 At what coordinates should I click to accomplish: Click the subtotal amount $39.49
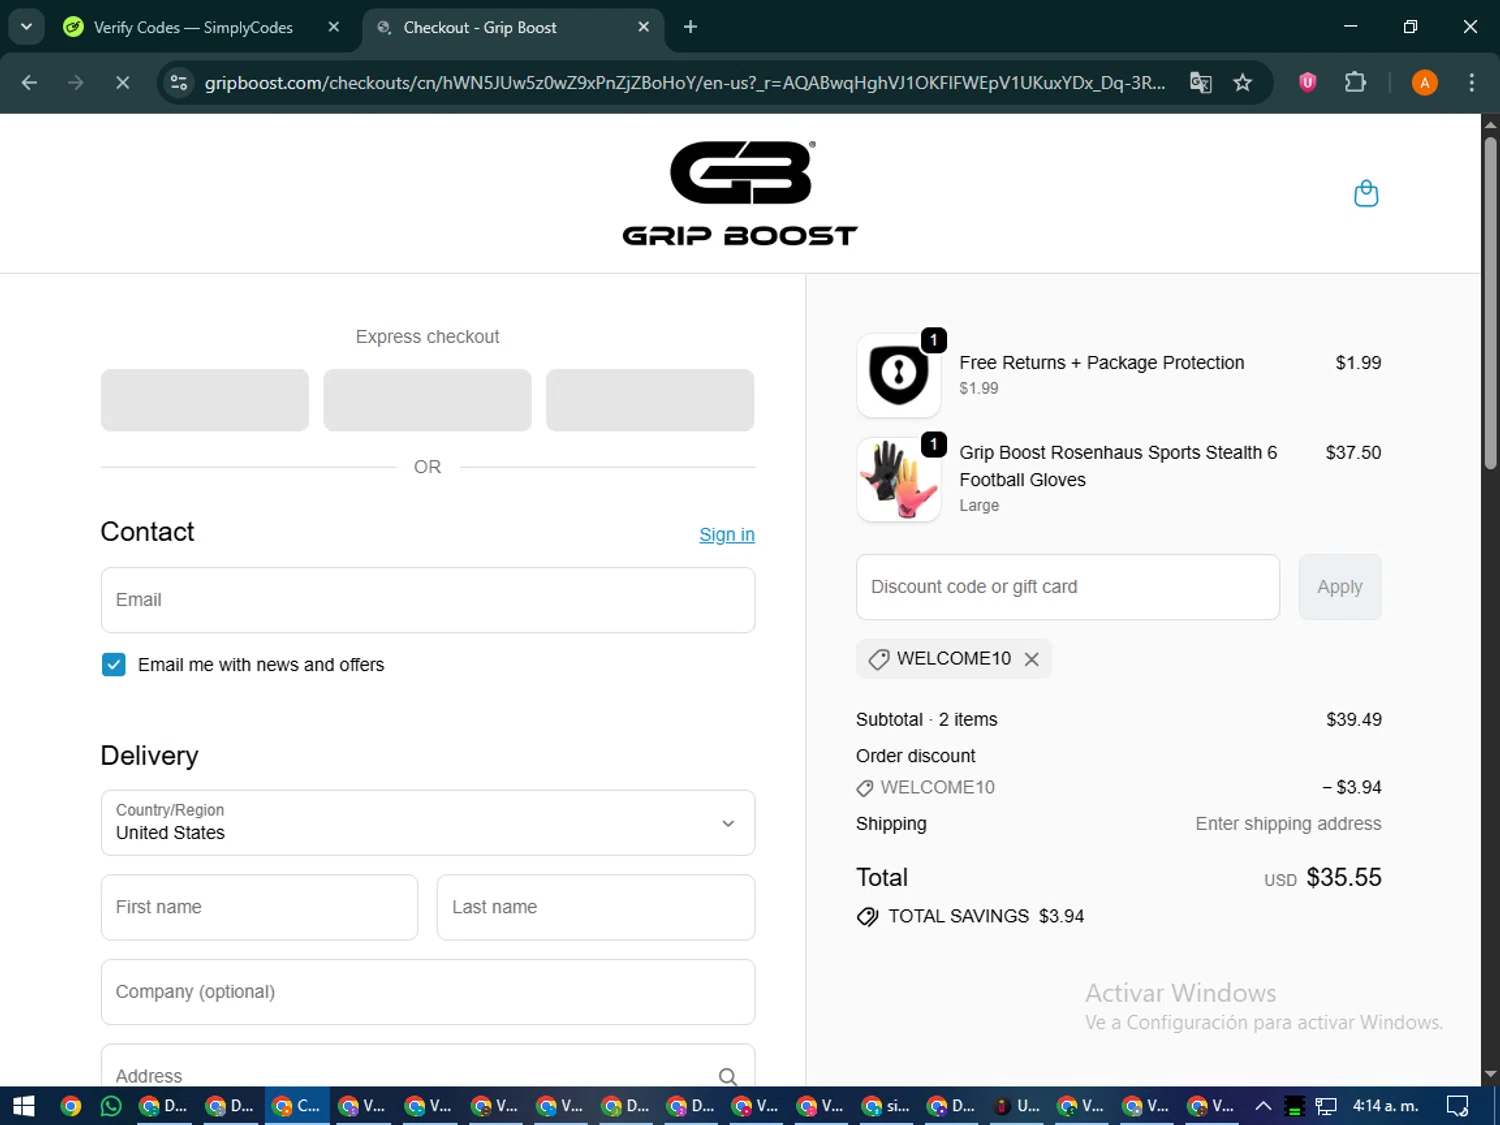1354,720
